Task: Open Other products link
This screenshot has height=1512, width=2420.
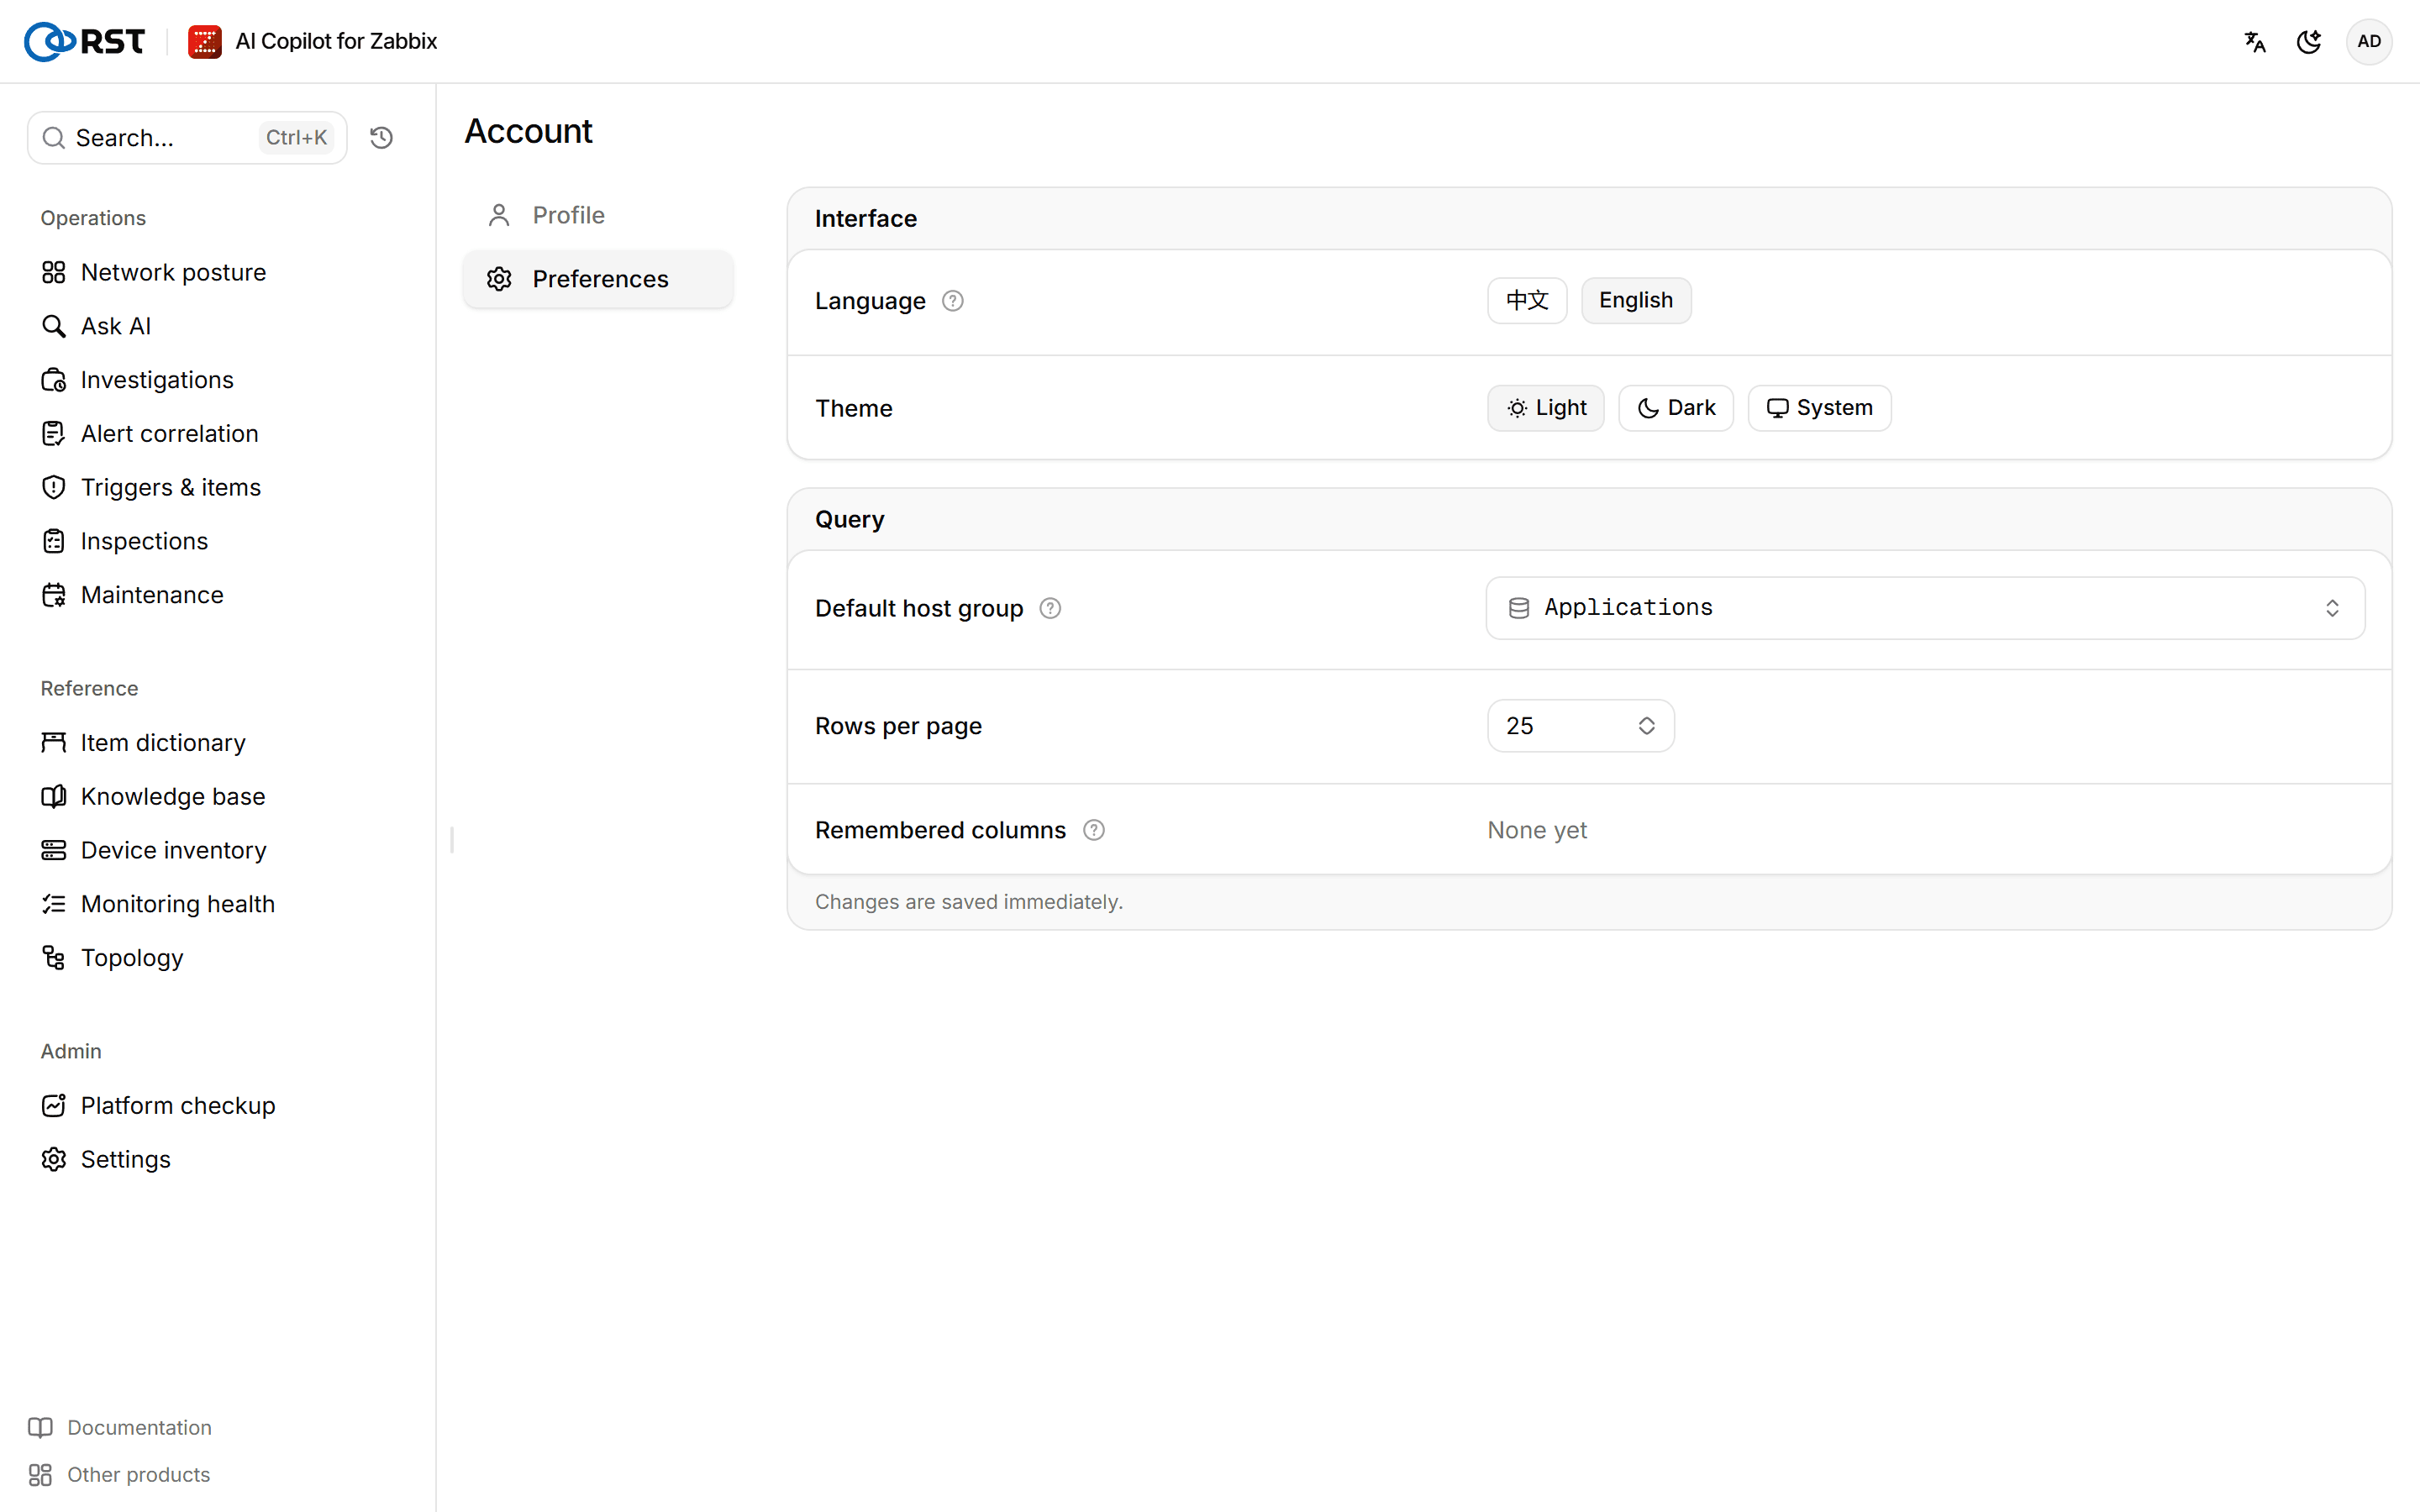Action: (120, 1474)
